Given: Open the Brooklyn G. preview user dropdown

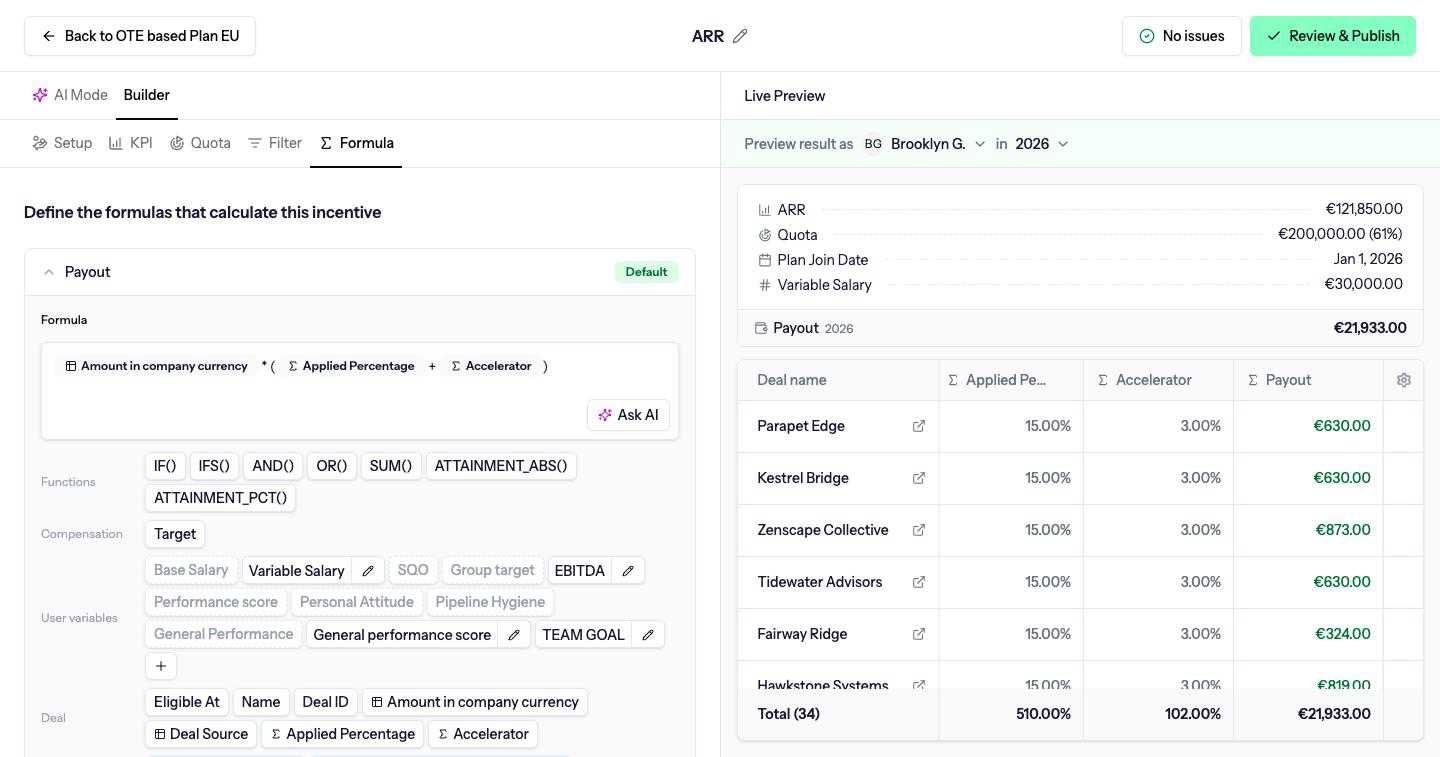Looking at the screenshot, I should pyautogui.click(x=925, y=144).
